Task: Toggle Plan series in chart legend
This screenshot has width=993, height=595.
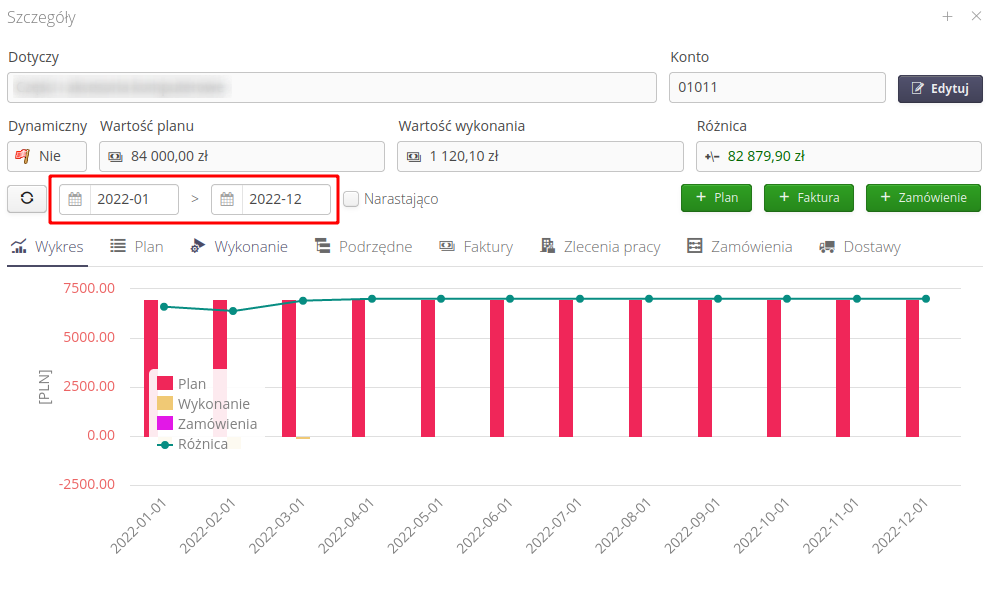Action: pos(191,383)
